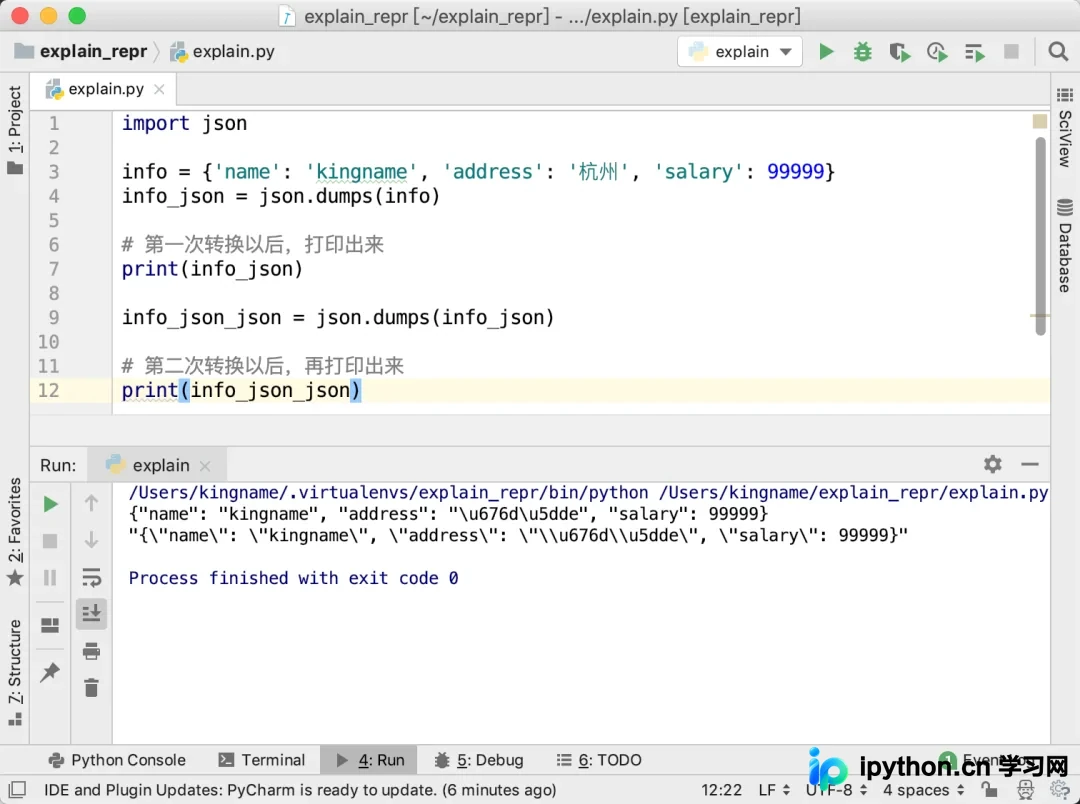Open the Structure tool window
This screenshot has height=804, width=1080.
[14, 672]
